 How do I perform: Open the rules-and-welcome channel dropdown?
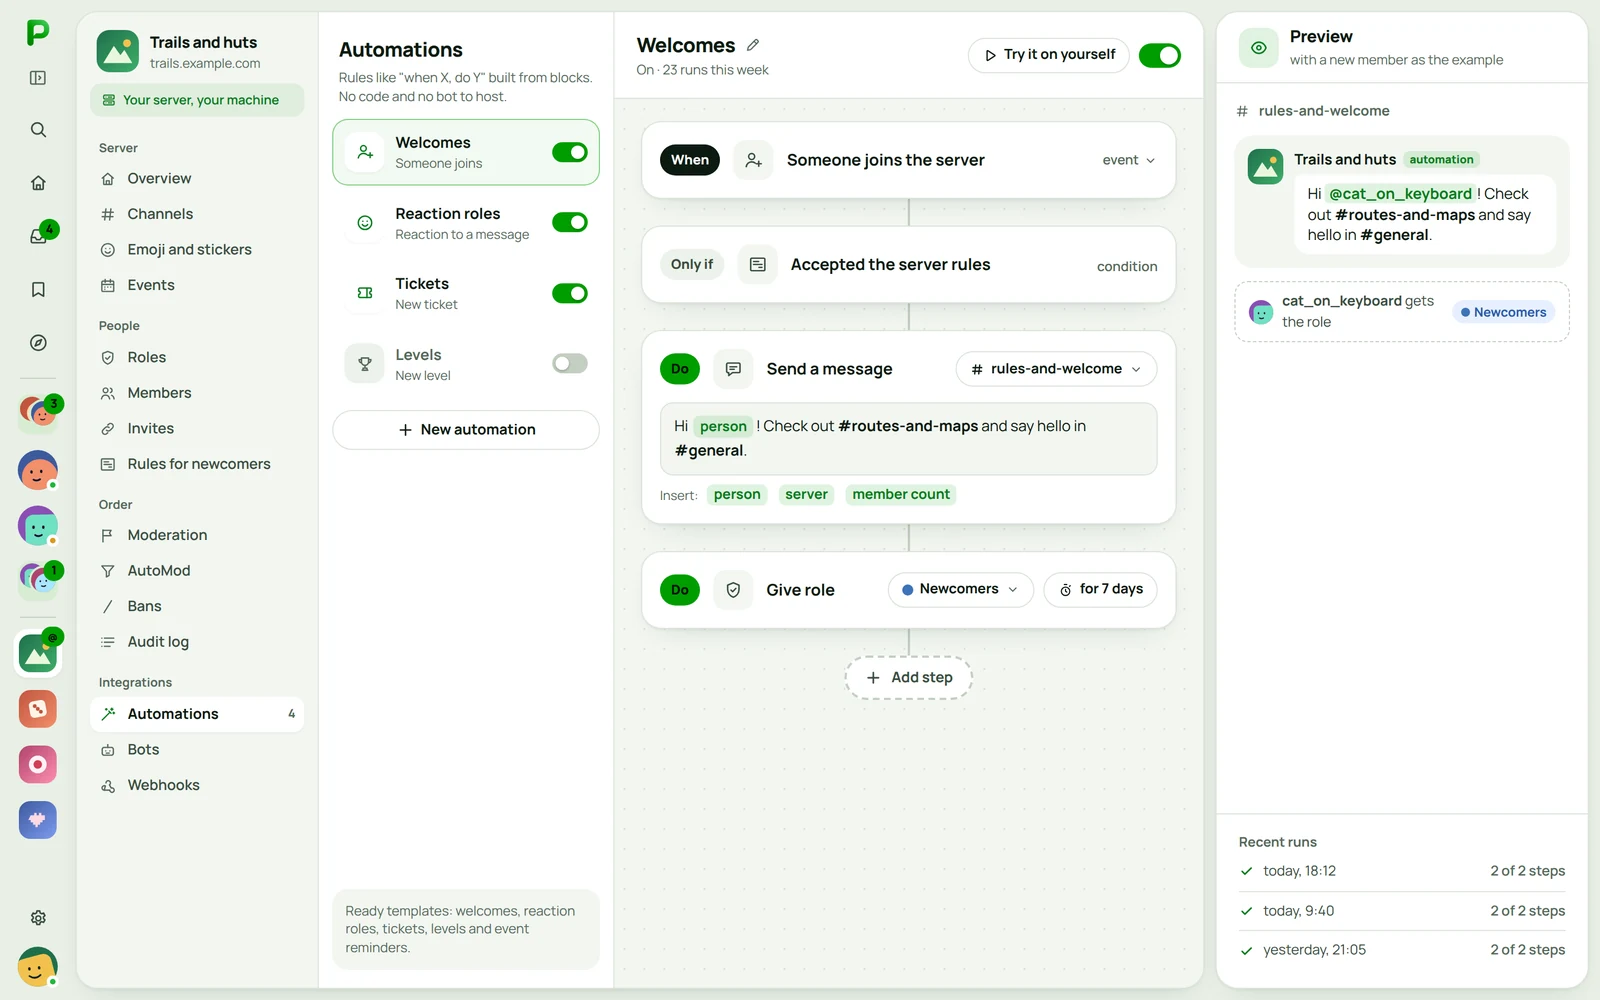1056,369
